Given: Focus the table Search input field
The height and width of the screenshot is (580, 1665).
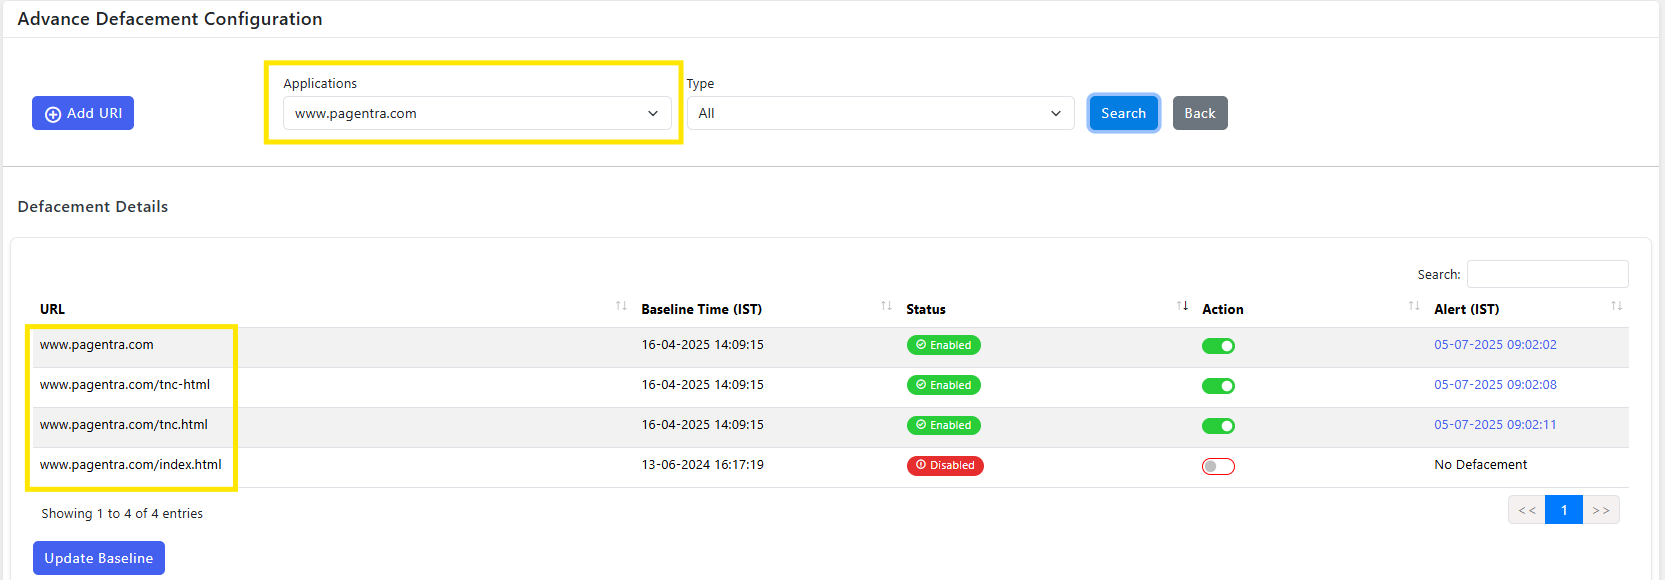Looking at the screenshot, I should [1547, 274].
